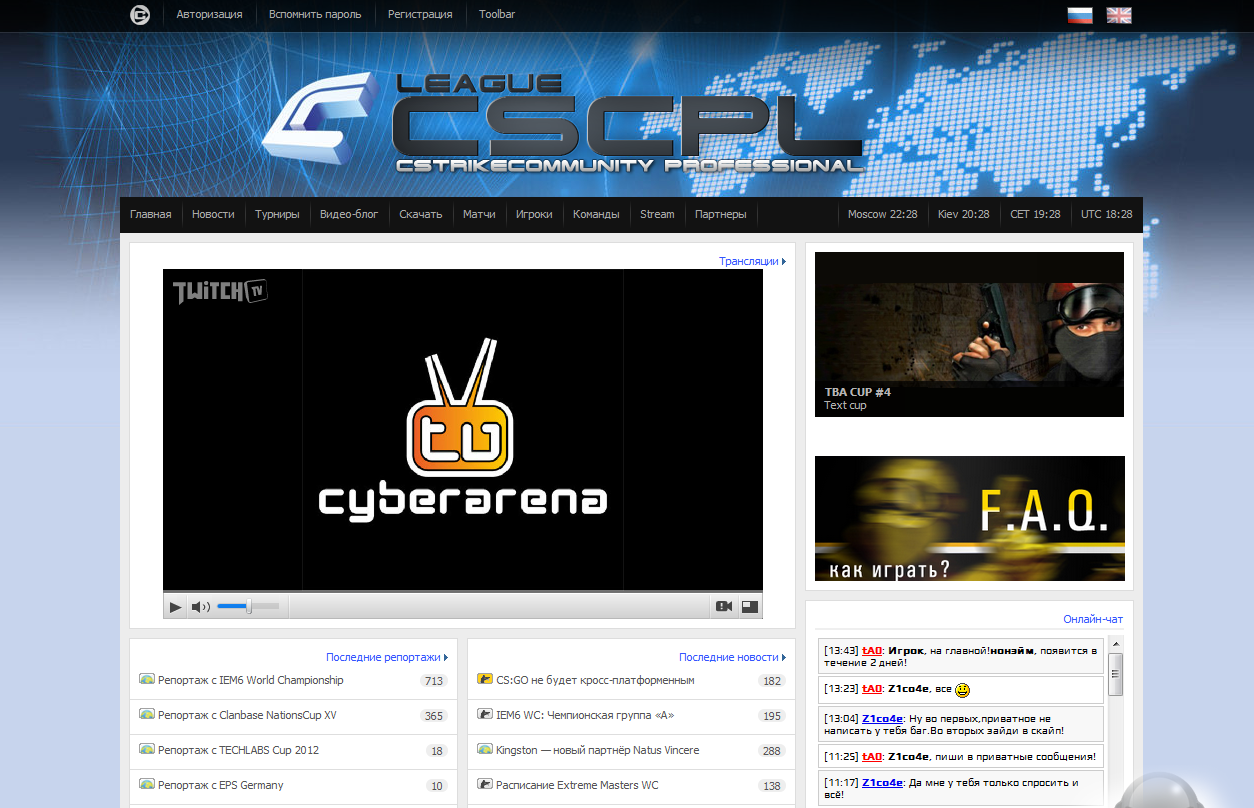The height and width of the screenshot is (808, 1254).
Task: Click the UTC 18:28 clock
Action: (1107, 214)
